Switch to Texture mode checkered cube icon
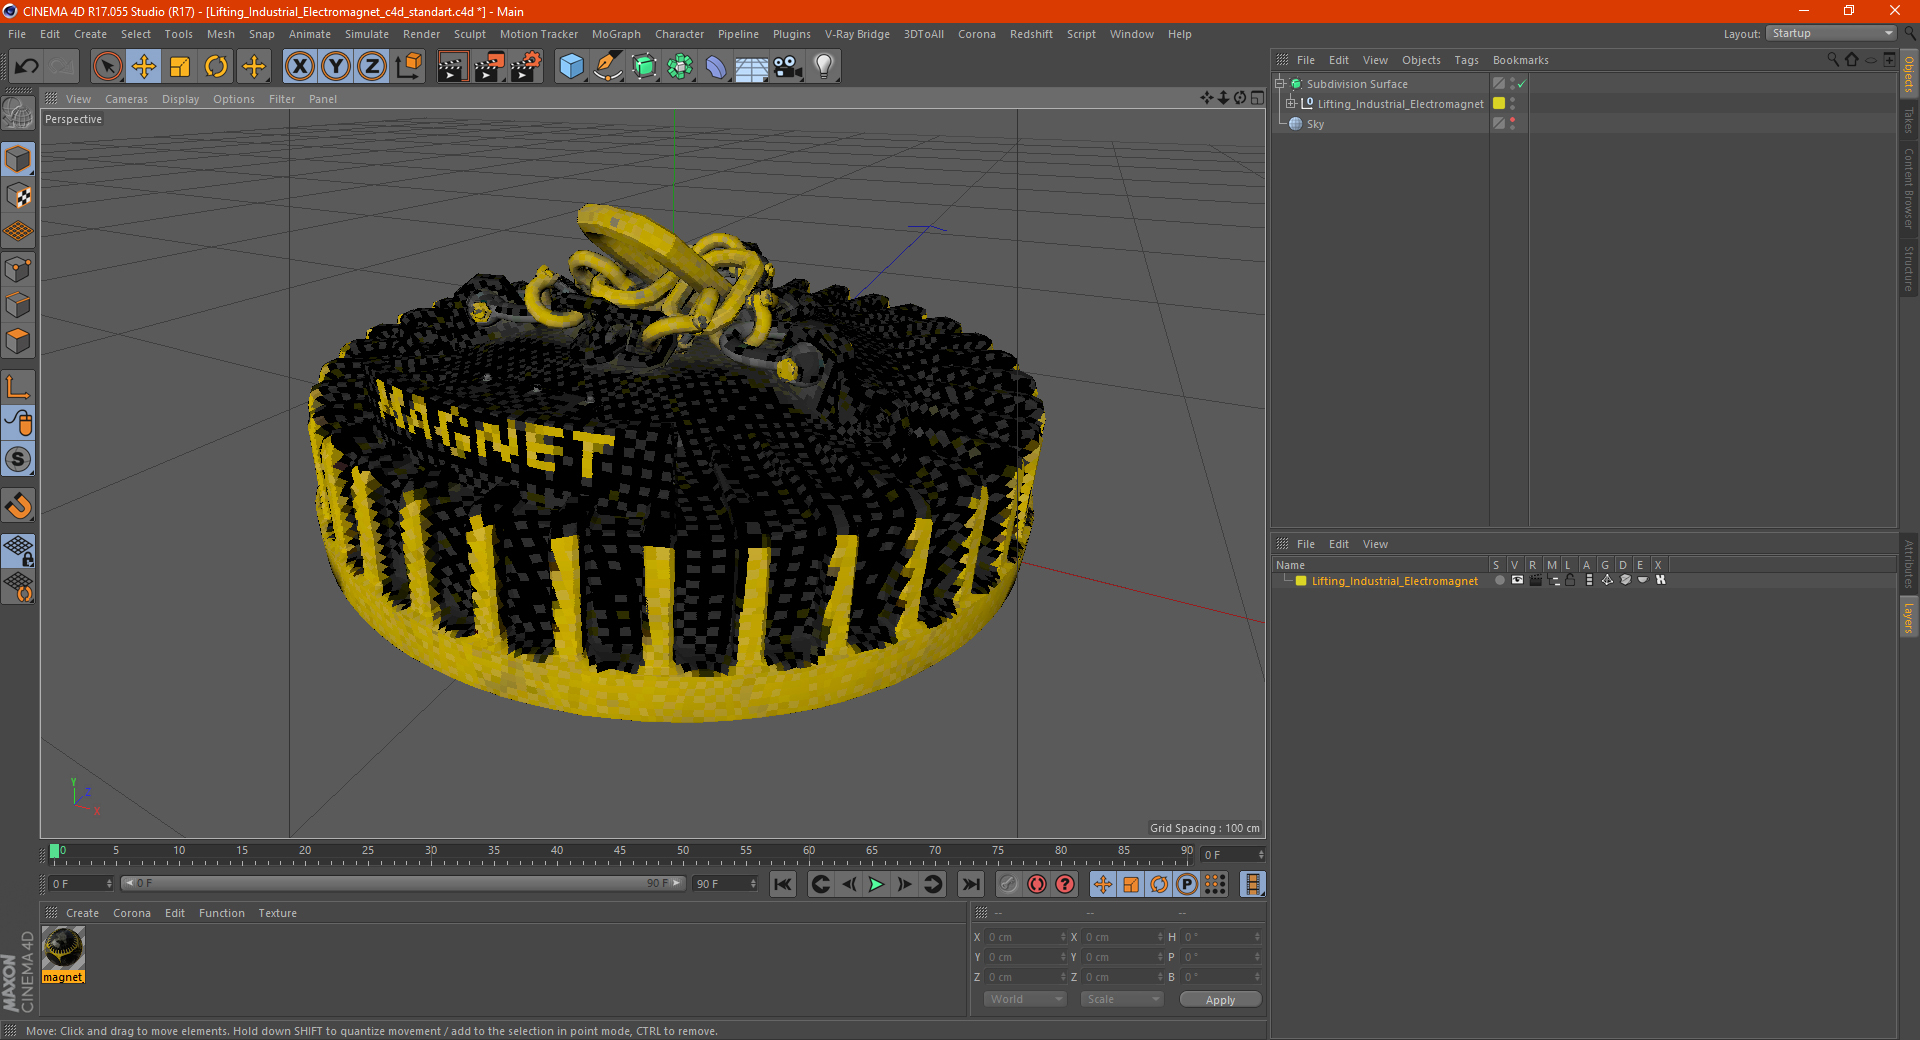This screenshot has height=1040, width=1920. pos(18,196)
